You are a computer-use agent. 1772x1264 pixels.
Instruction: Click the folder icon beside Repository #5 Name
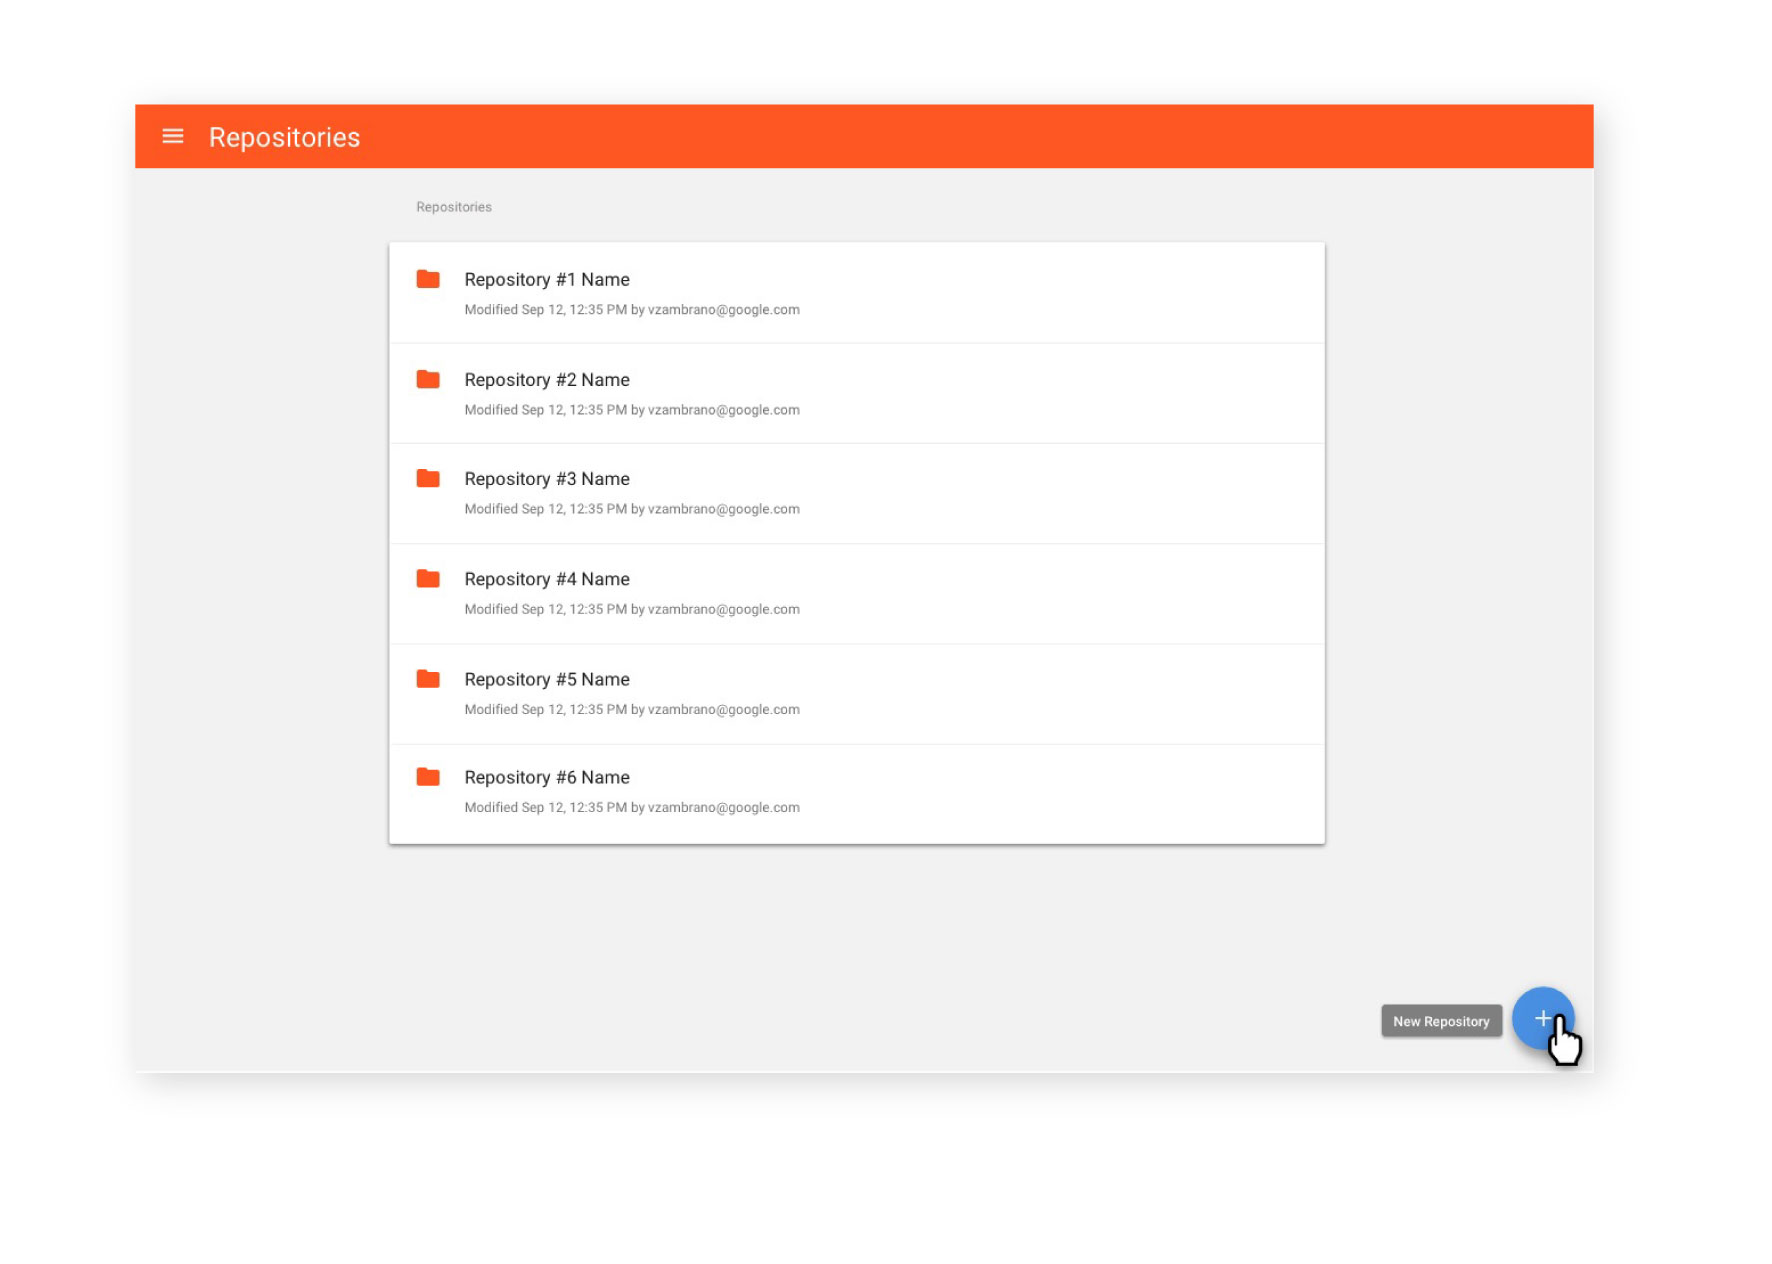[427, 678]
